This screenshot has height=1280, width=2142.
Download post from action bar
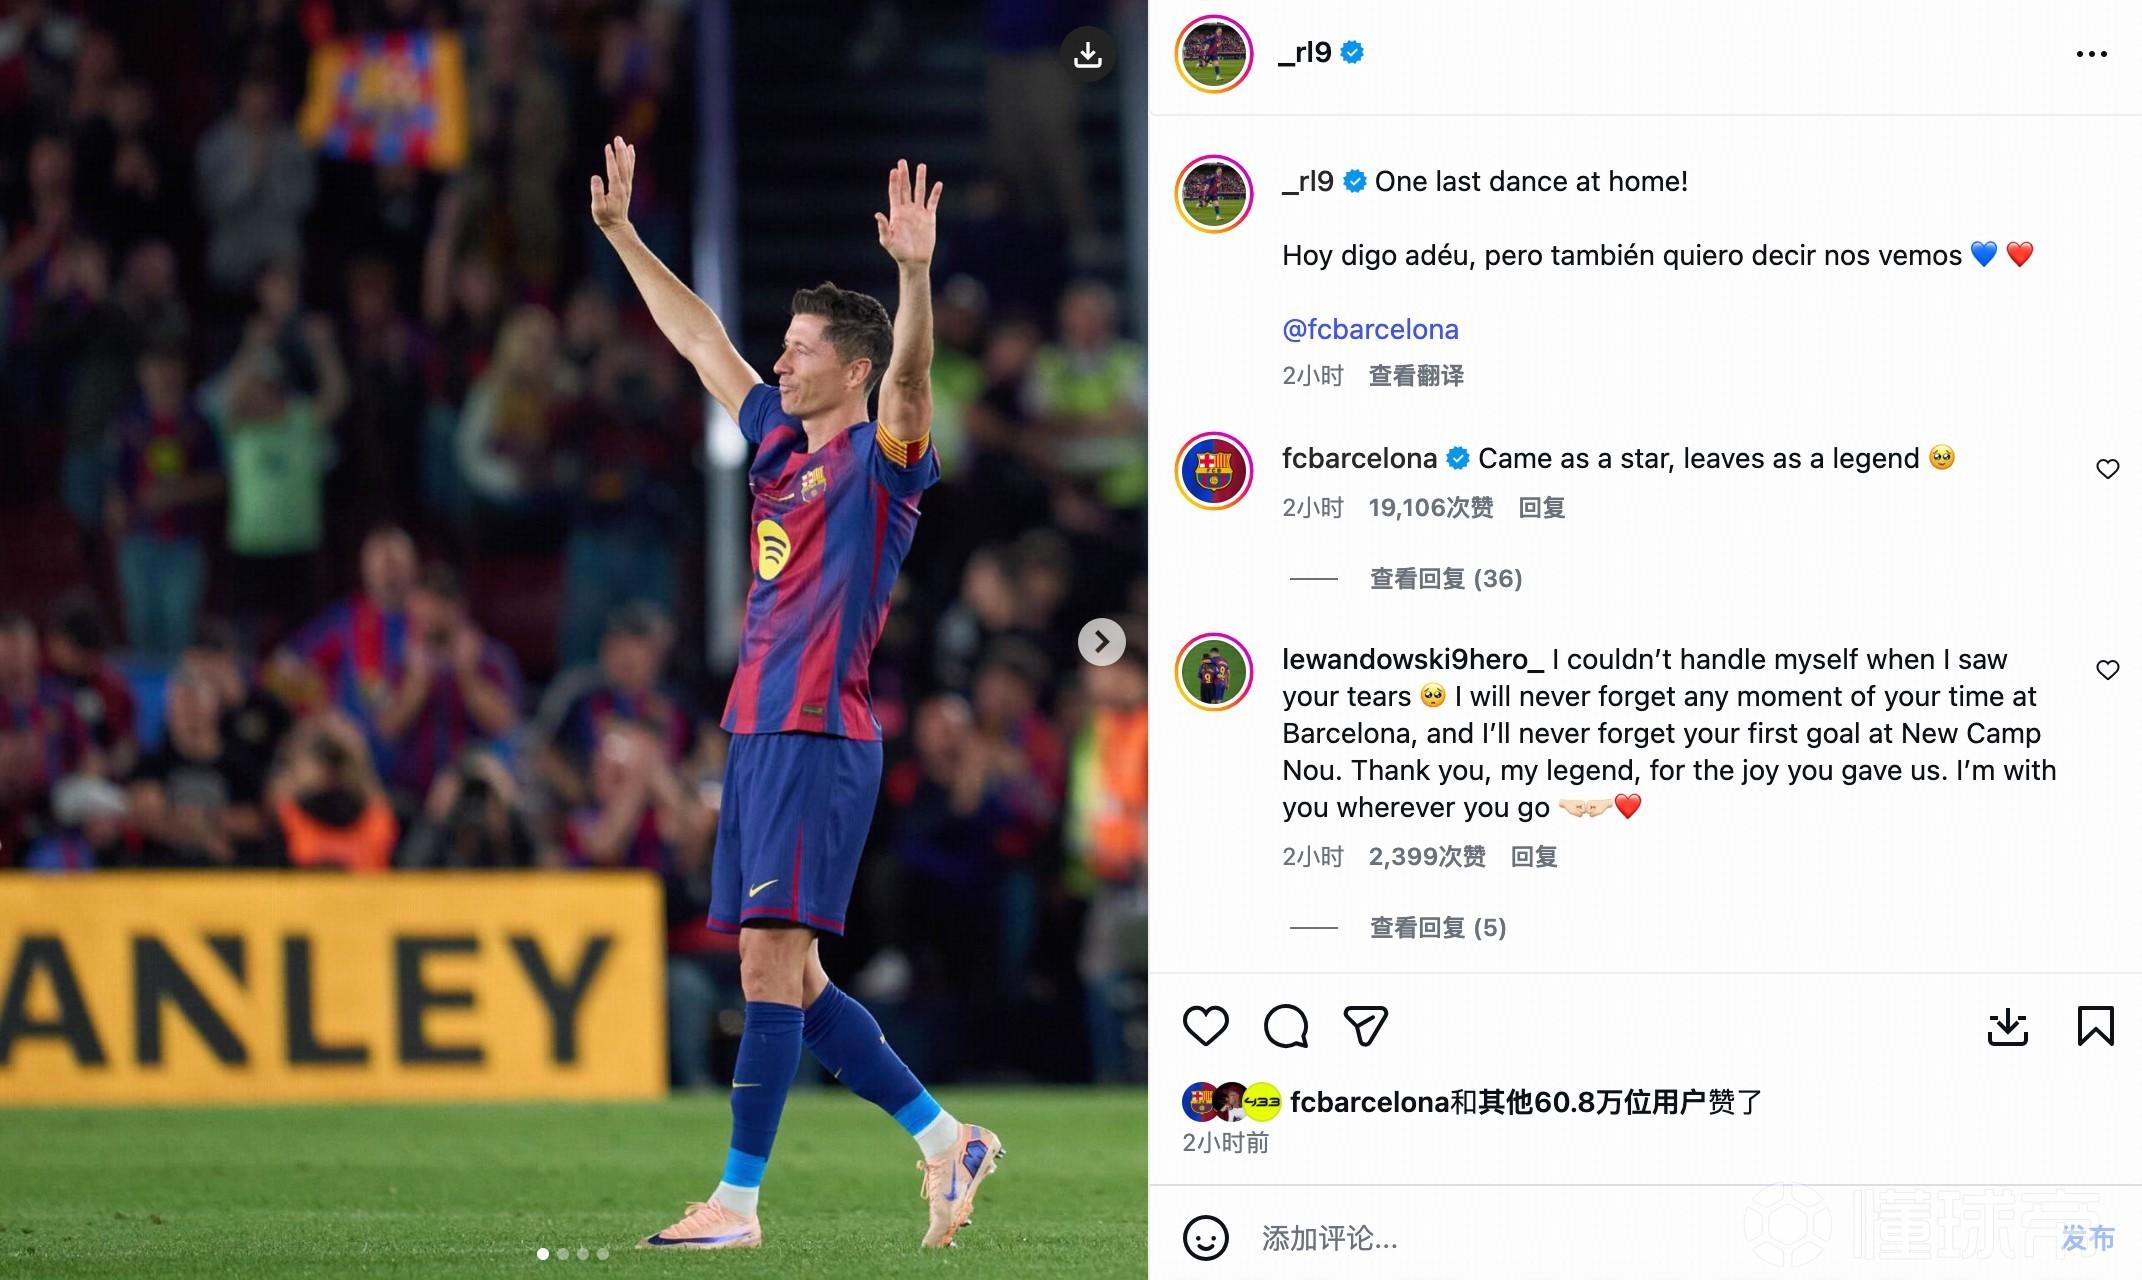(2007, 1027)
